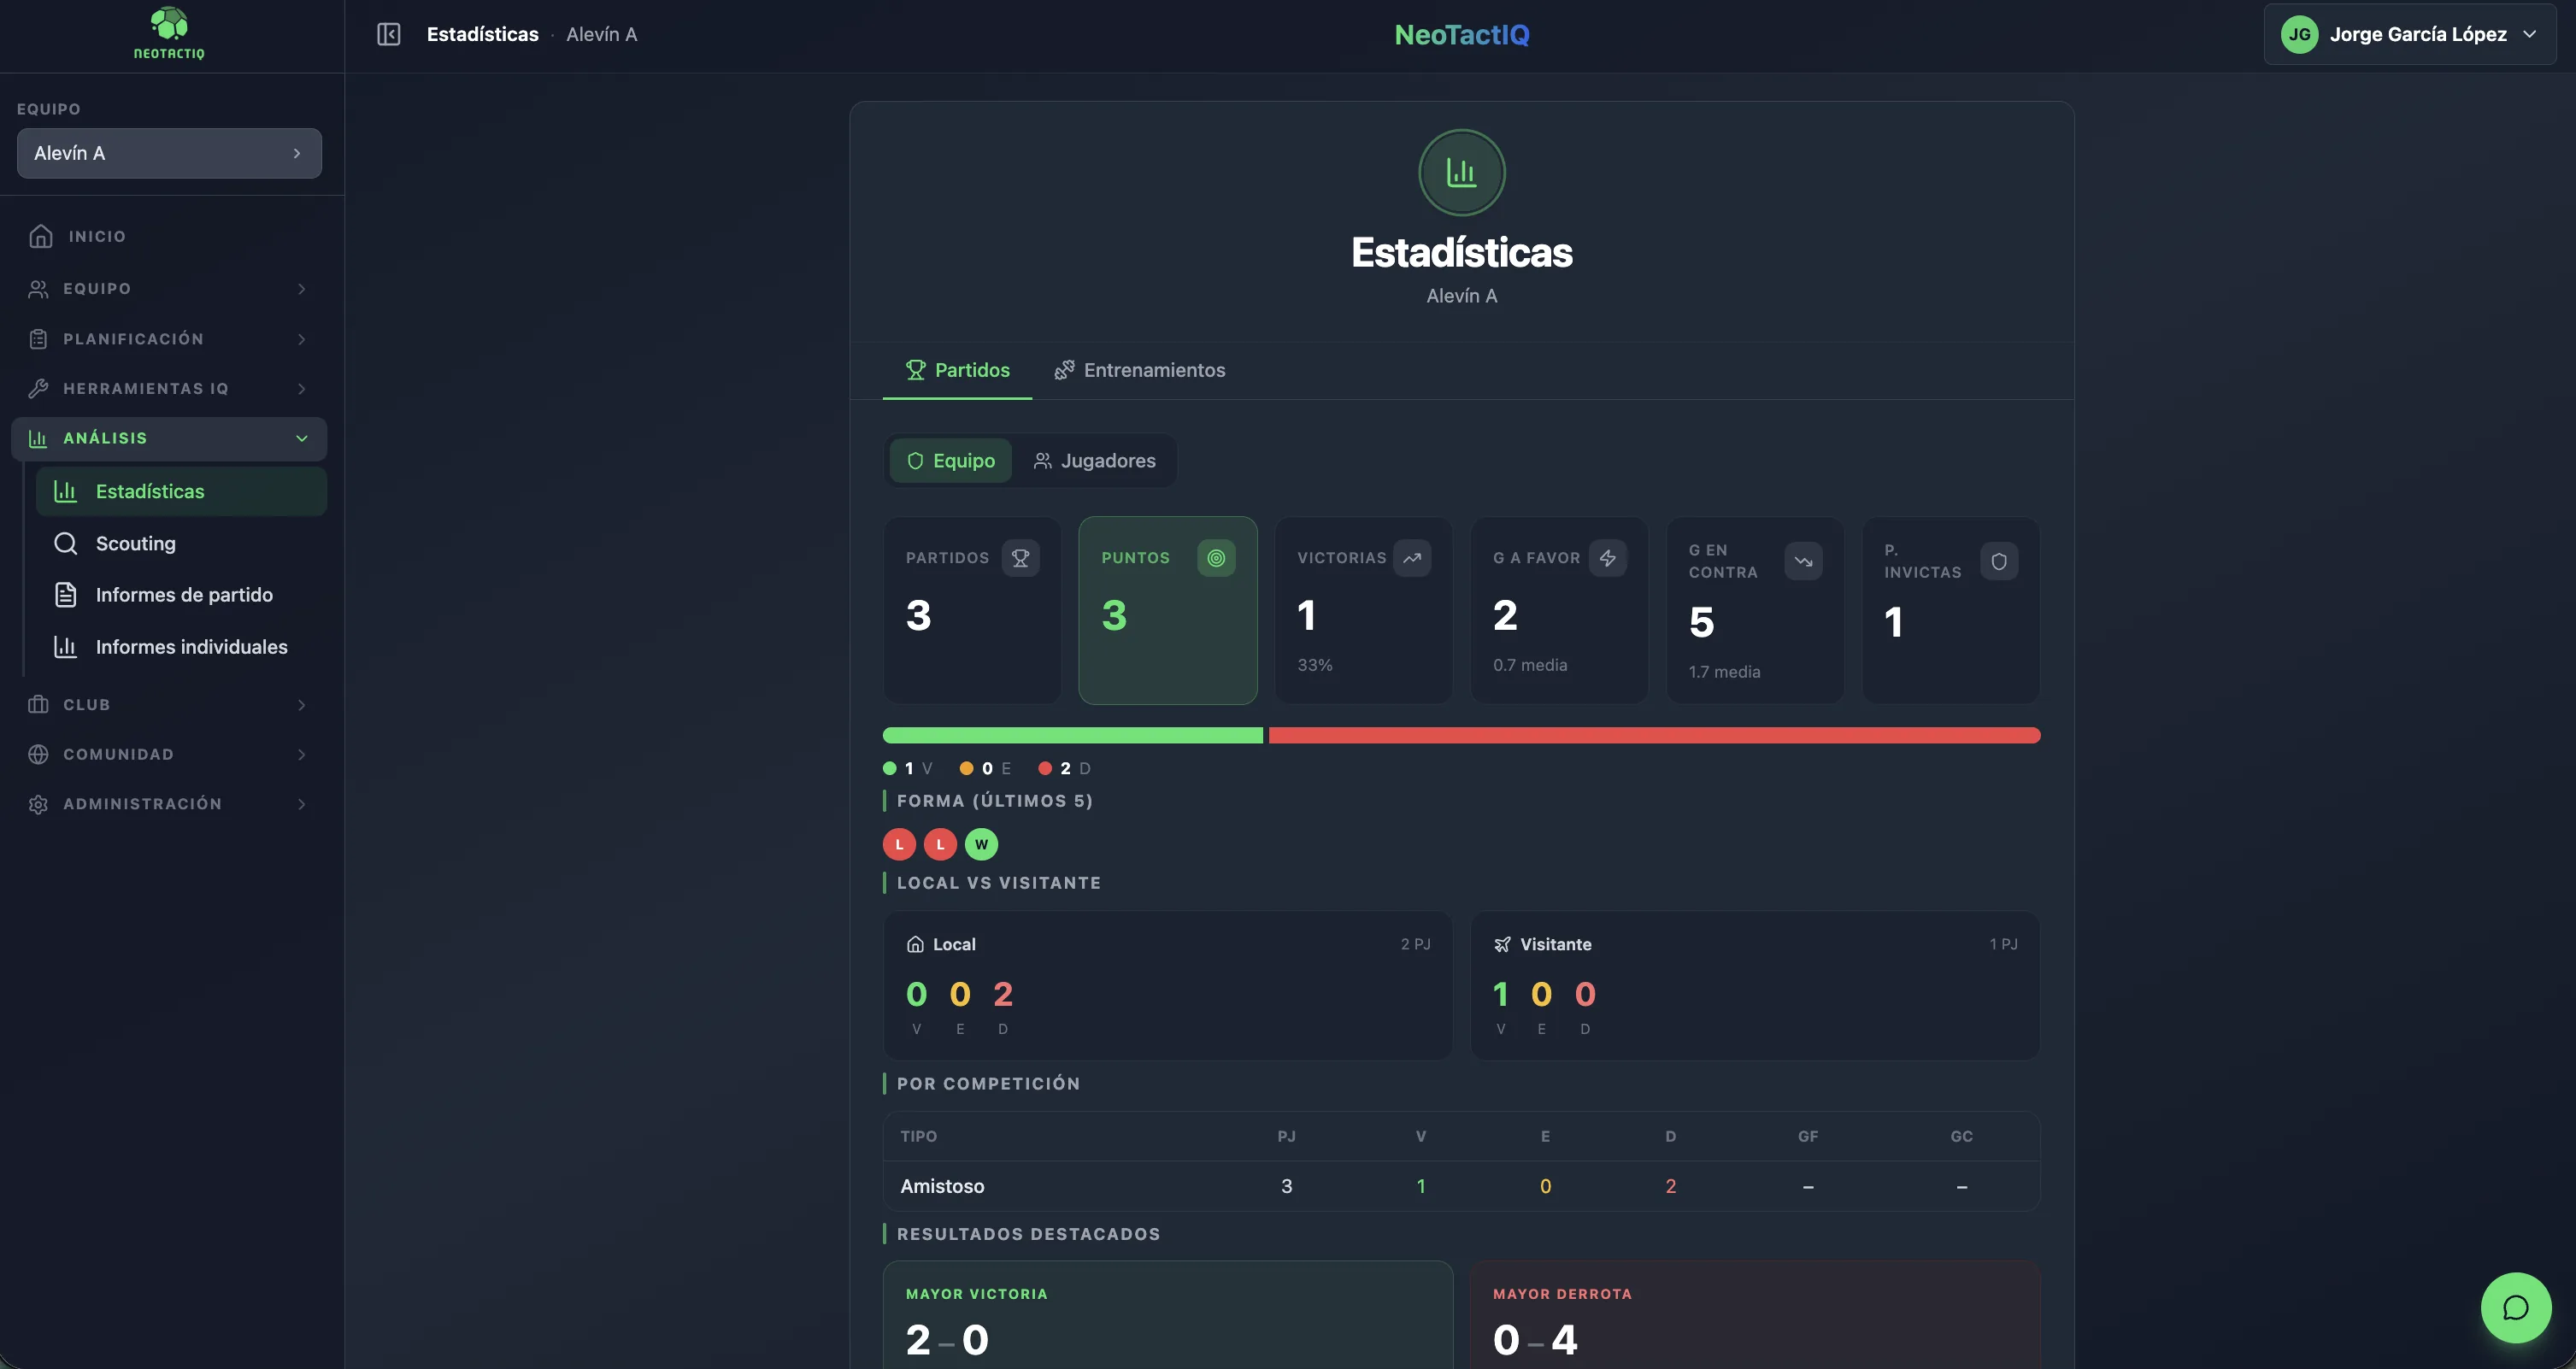Expand the Planificación sidebar section

(x=169, y=339)
